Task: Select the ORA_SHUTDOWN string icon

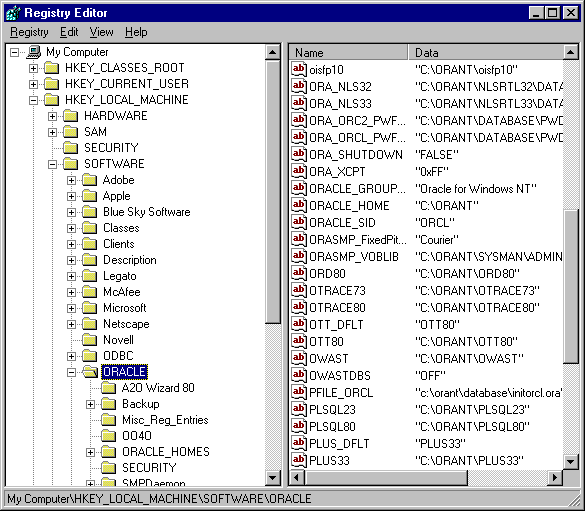Action: (x=299, y=154)
